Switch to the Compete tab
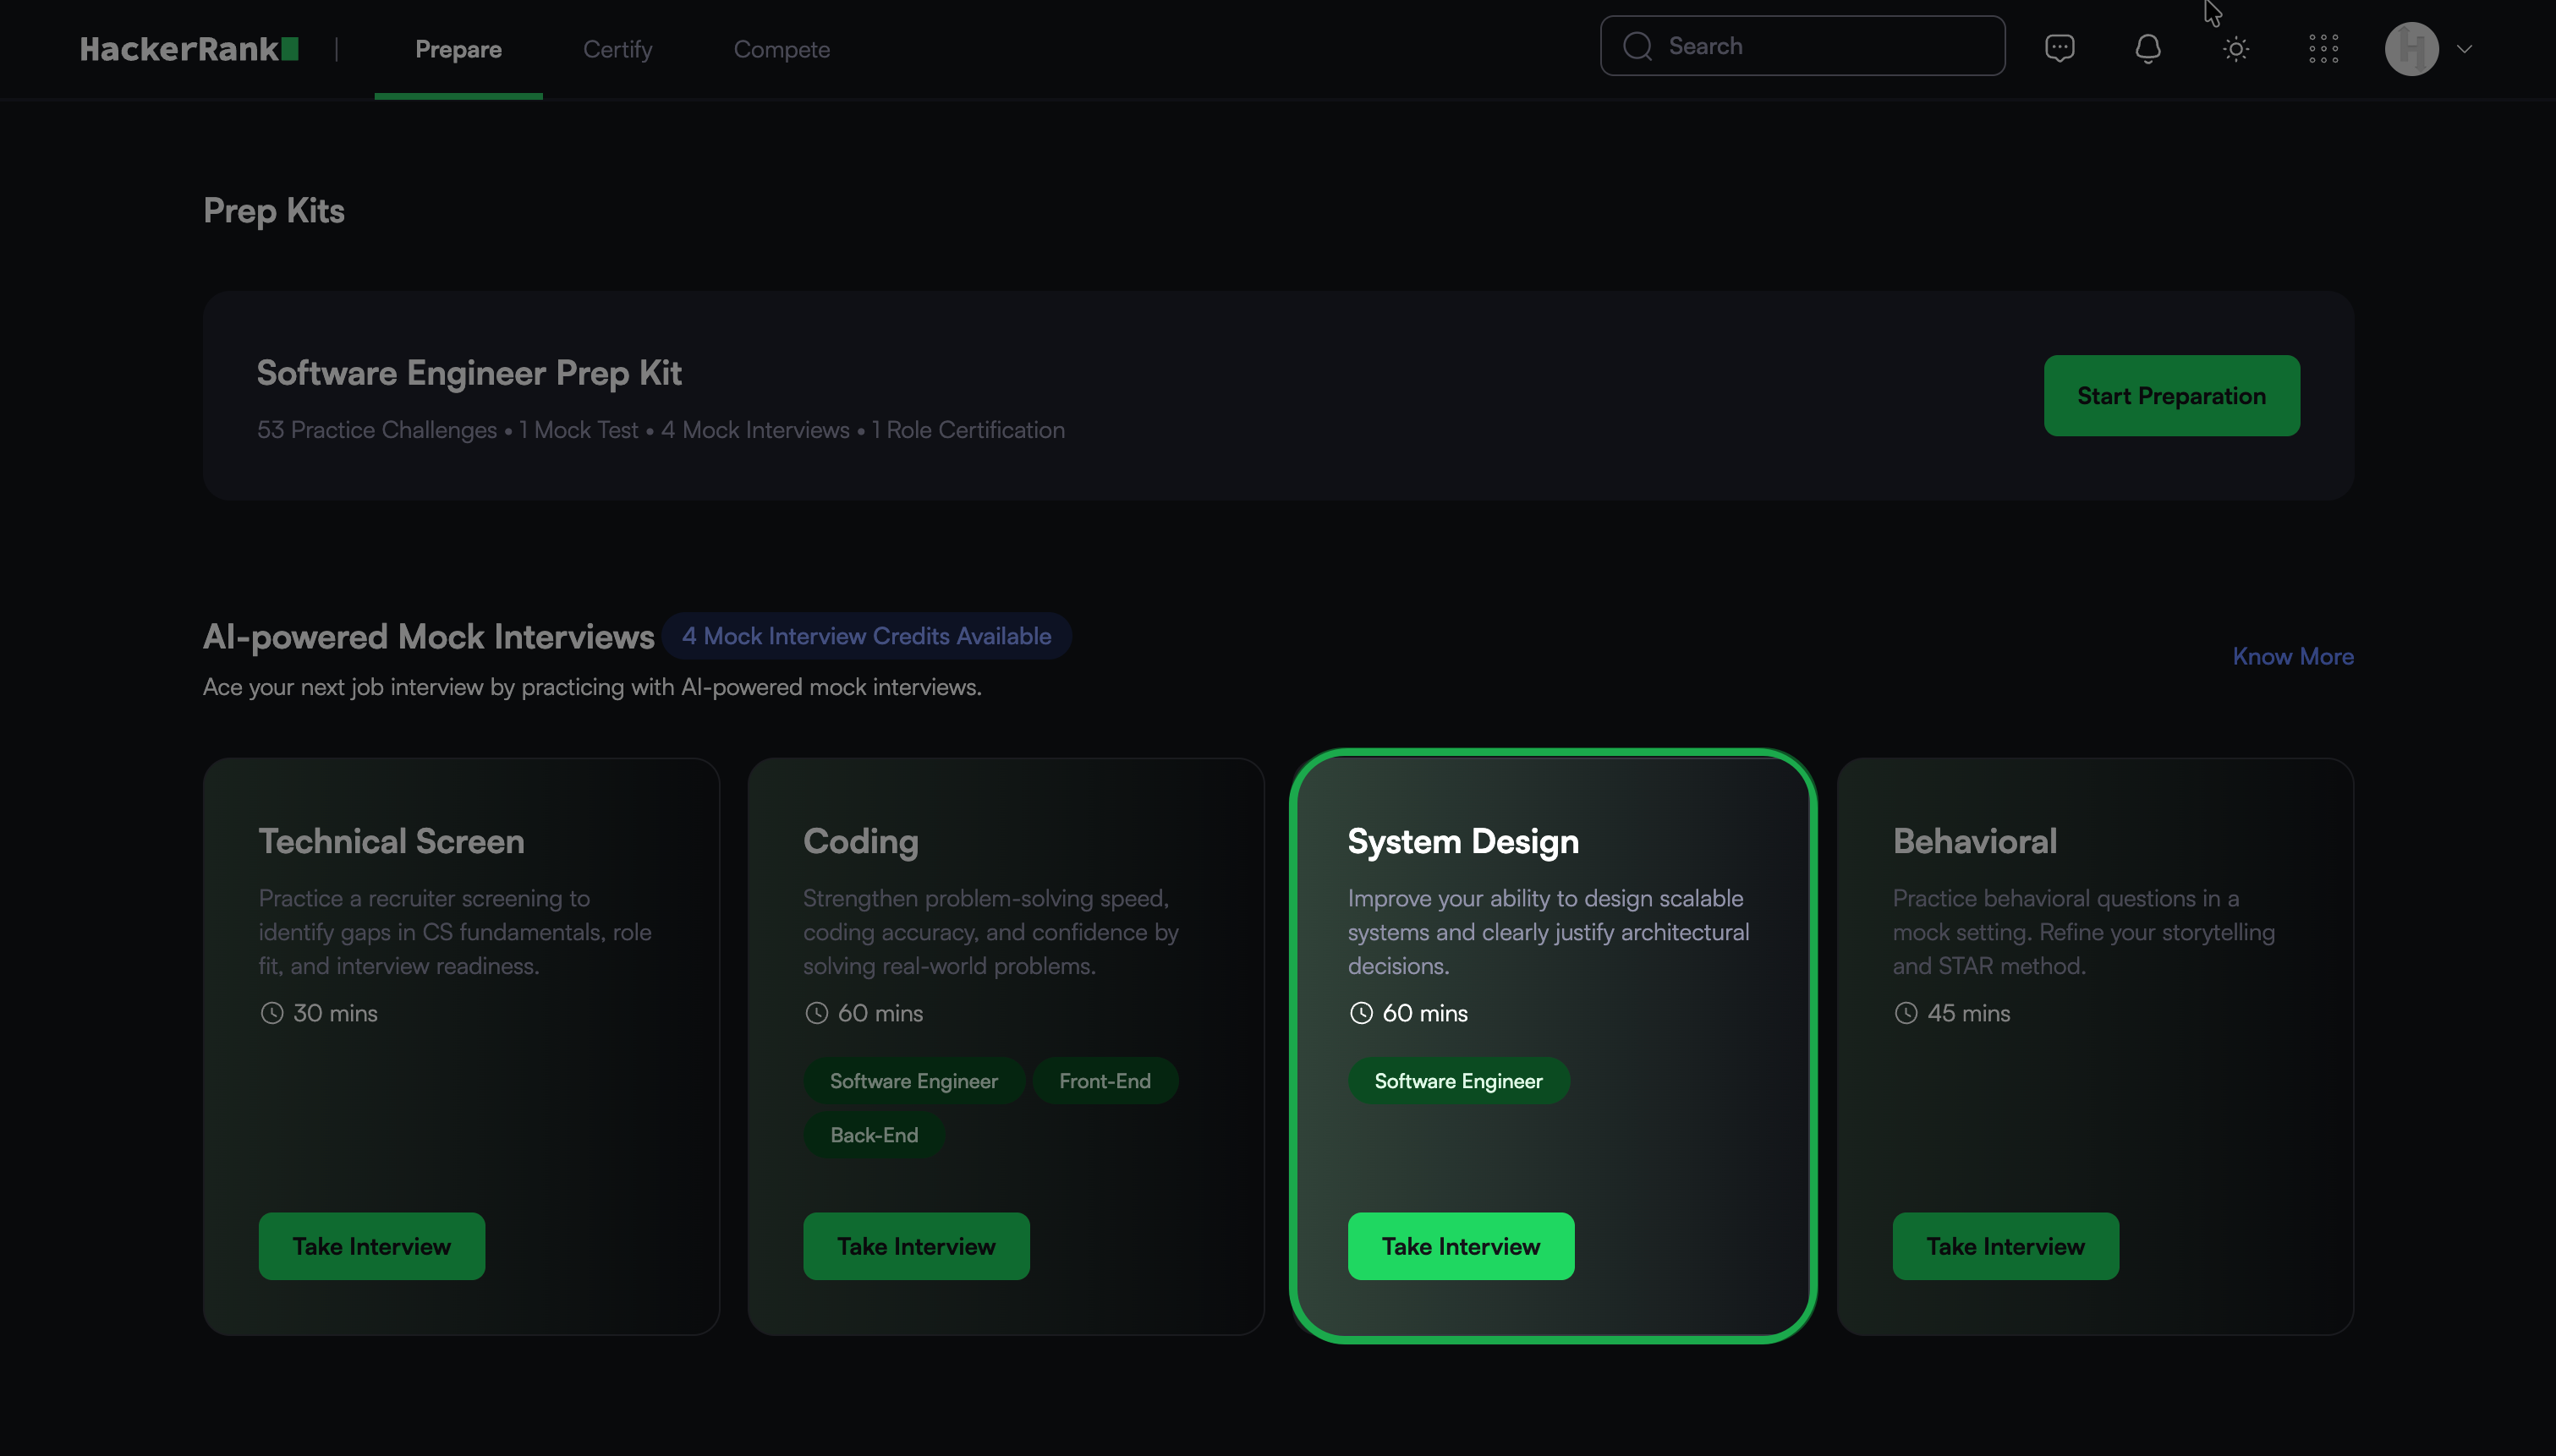The height and width of the screenshot is (1456, 2556). [x=781, y=49]
